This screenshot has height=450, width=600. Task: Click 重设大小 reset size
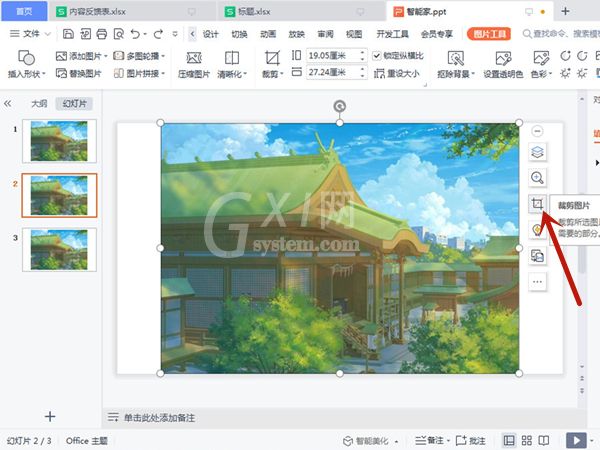[x=396, y=73]
